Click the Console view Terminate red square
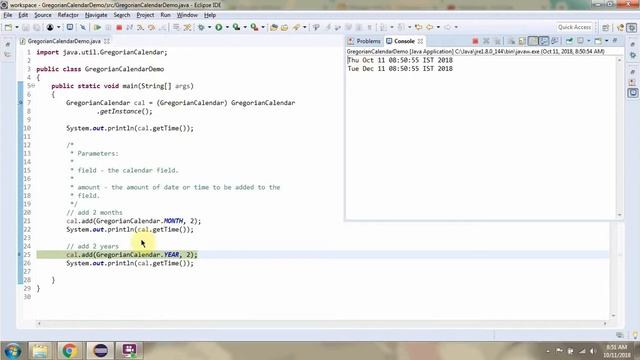The width and height of the screenshot is (640, 360). (476, 41)
